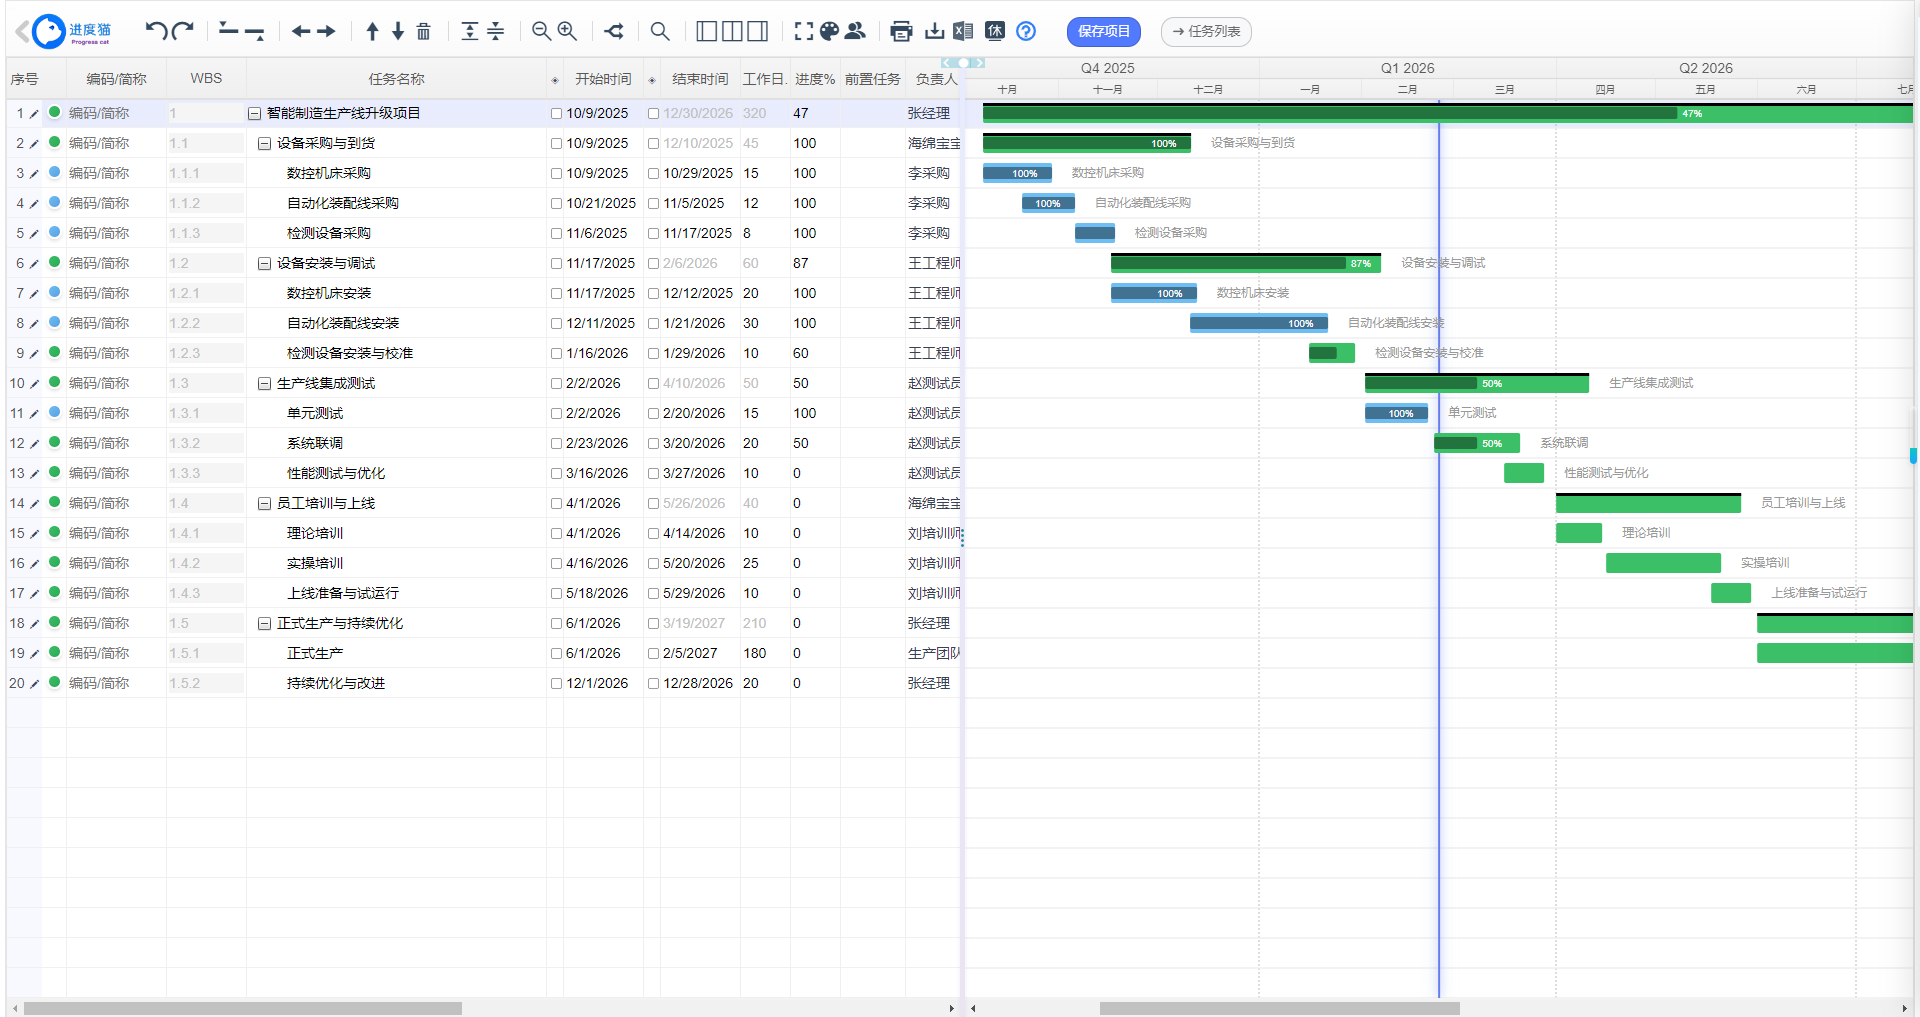Redo the last undone action
Viewport: 1920px width, 1017px height.
[x=182, y=31]
